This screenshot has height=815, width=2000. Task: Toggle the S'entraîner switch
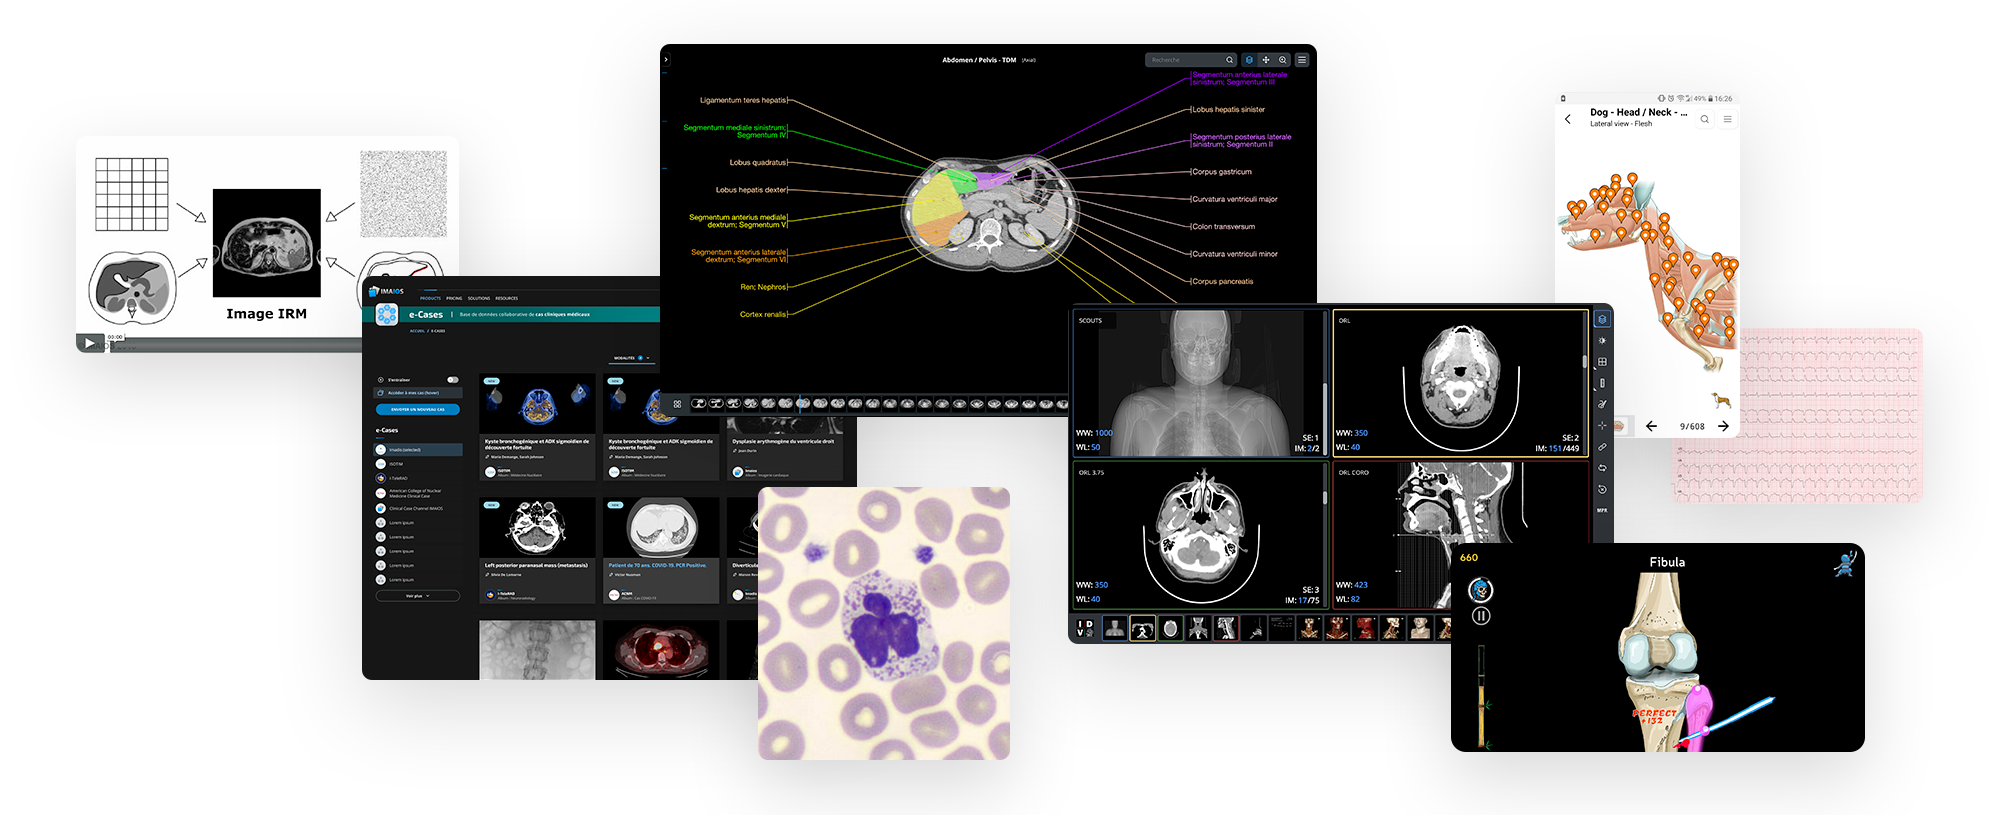[x=453, y=380]
